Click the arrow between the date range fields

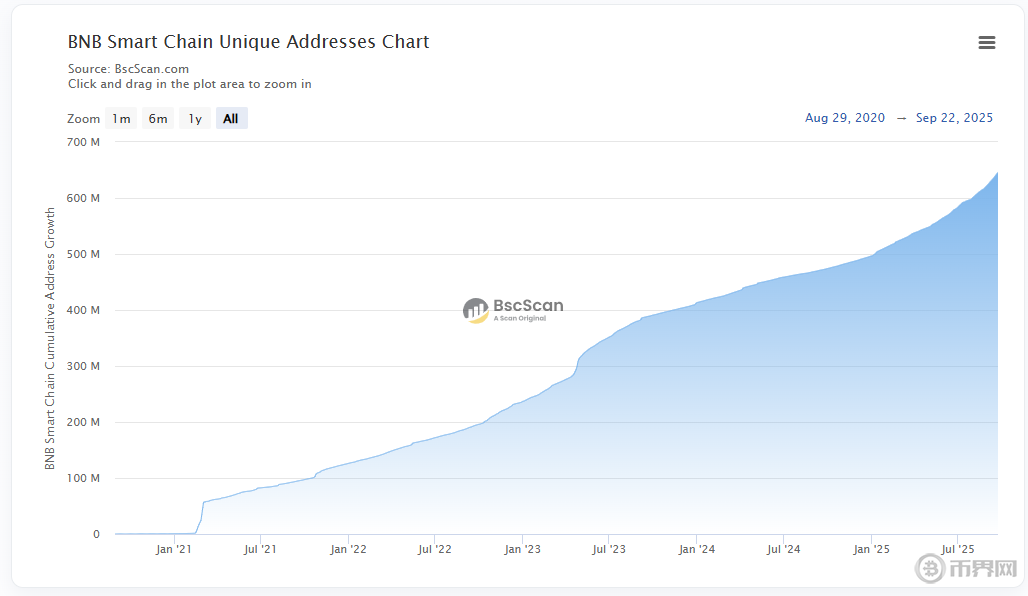coord(901,118)
